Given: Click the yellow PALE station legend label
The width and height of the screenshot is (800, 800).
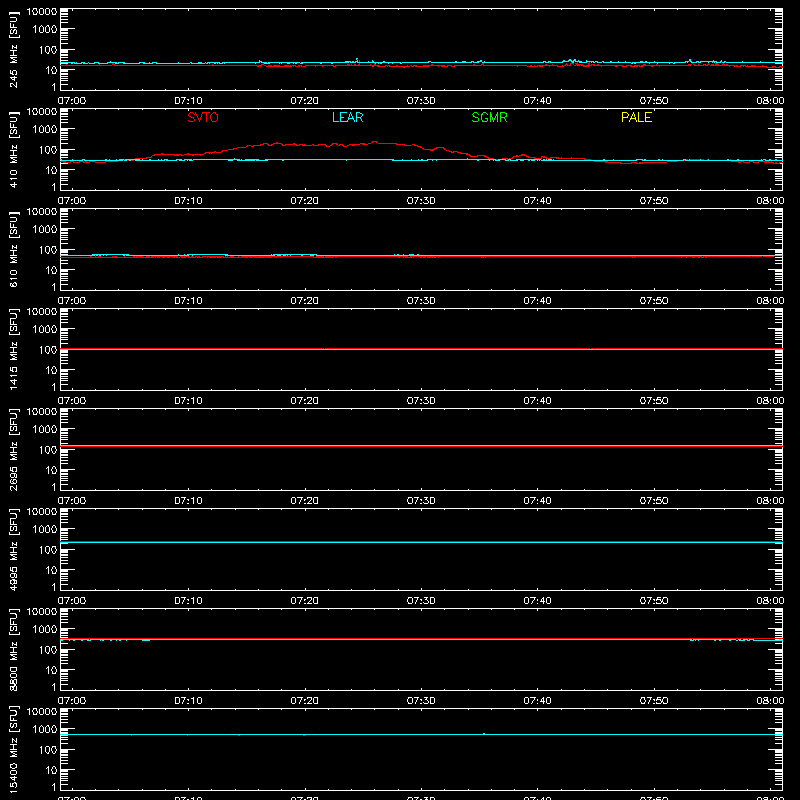Looking at the screenshot, I should coord(636,117).
